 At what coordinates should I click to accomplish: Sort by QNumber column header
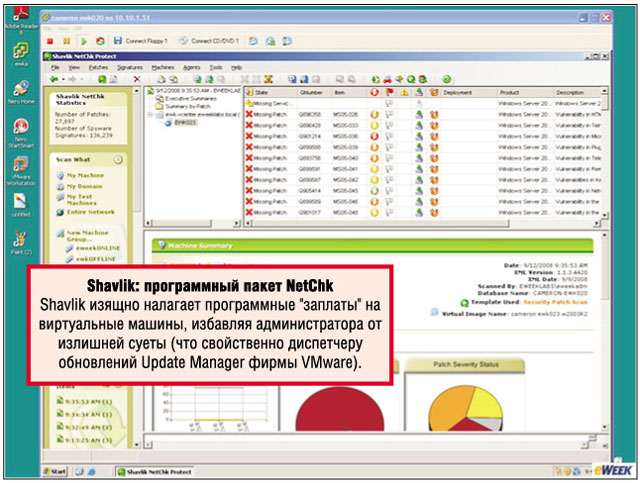[x=313, y=93]
